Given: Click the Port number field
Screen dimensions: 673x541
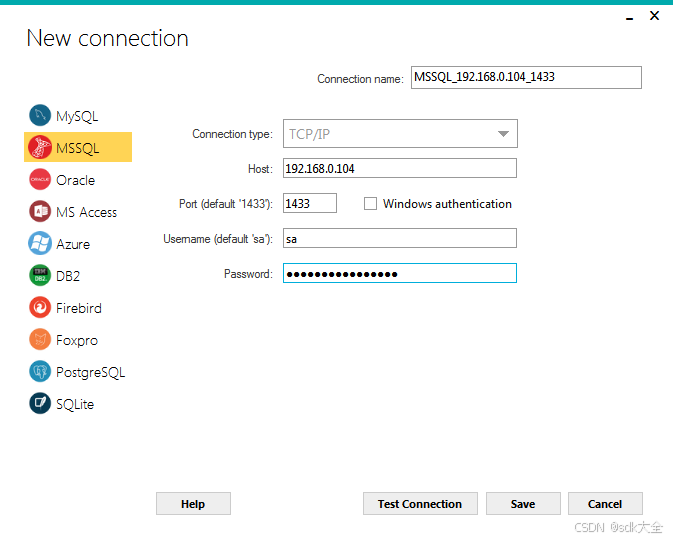Looking at the screenshot, I should [310, 203].
